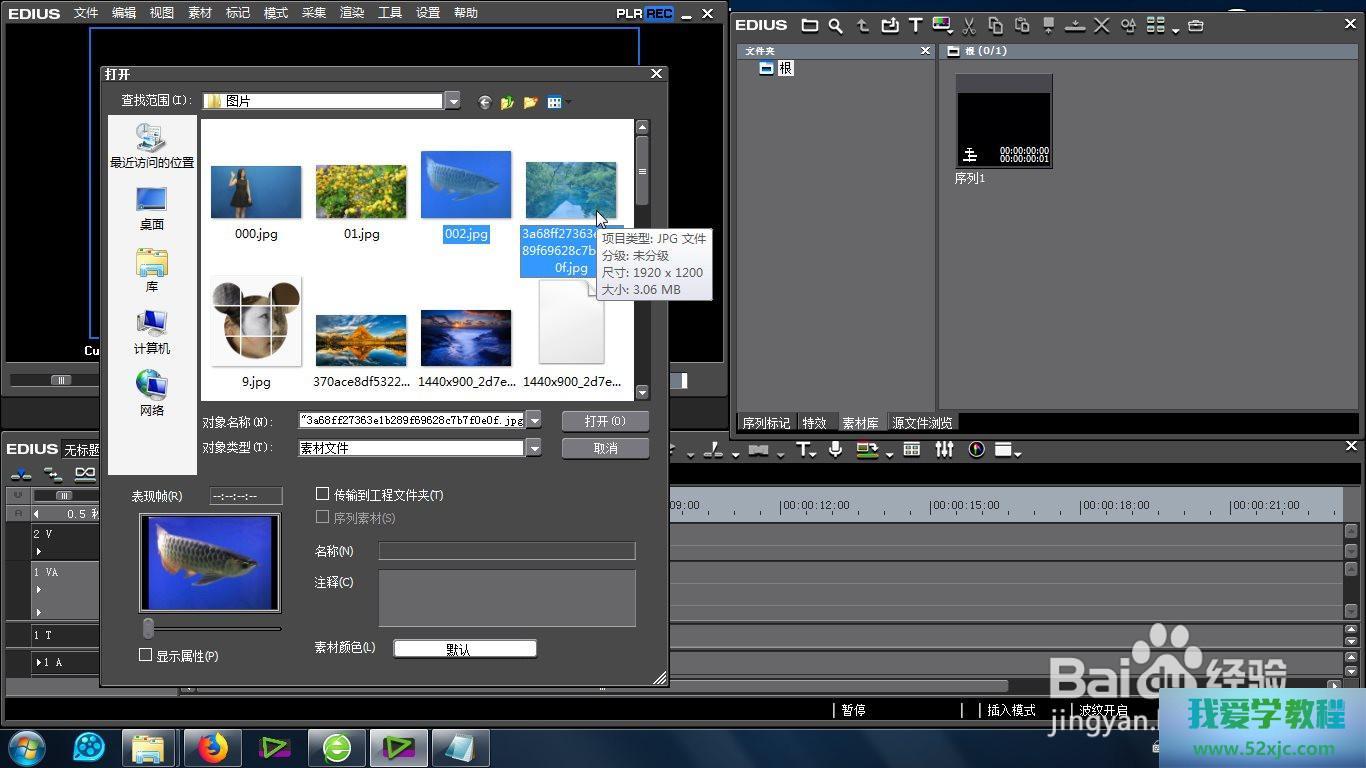
Task: Click the 素材颜色 默认 color swatch
Action: [x=465, y=649]
